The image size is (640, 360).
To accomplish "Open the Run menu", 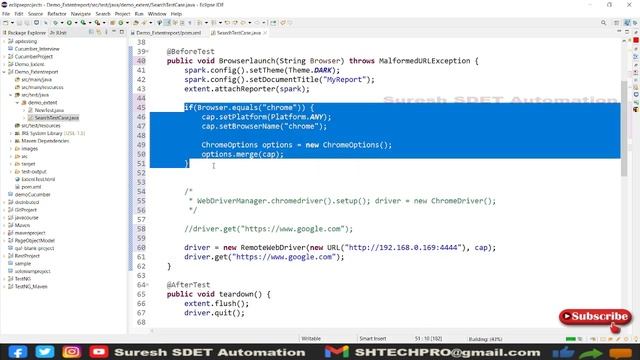I will point(139,14).
